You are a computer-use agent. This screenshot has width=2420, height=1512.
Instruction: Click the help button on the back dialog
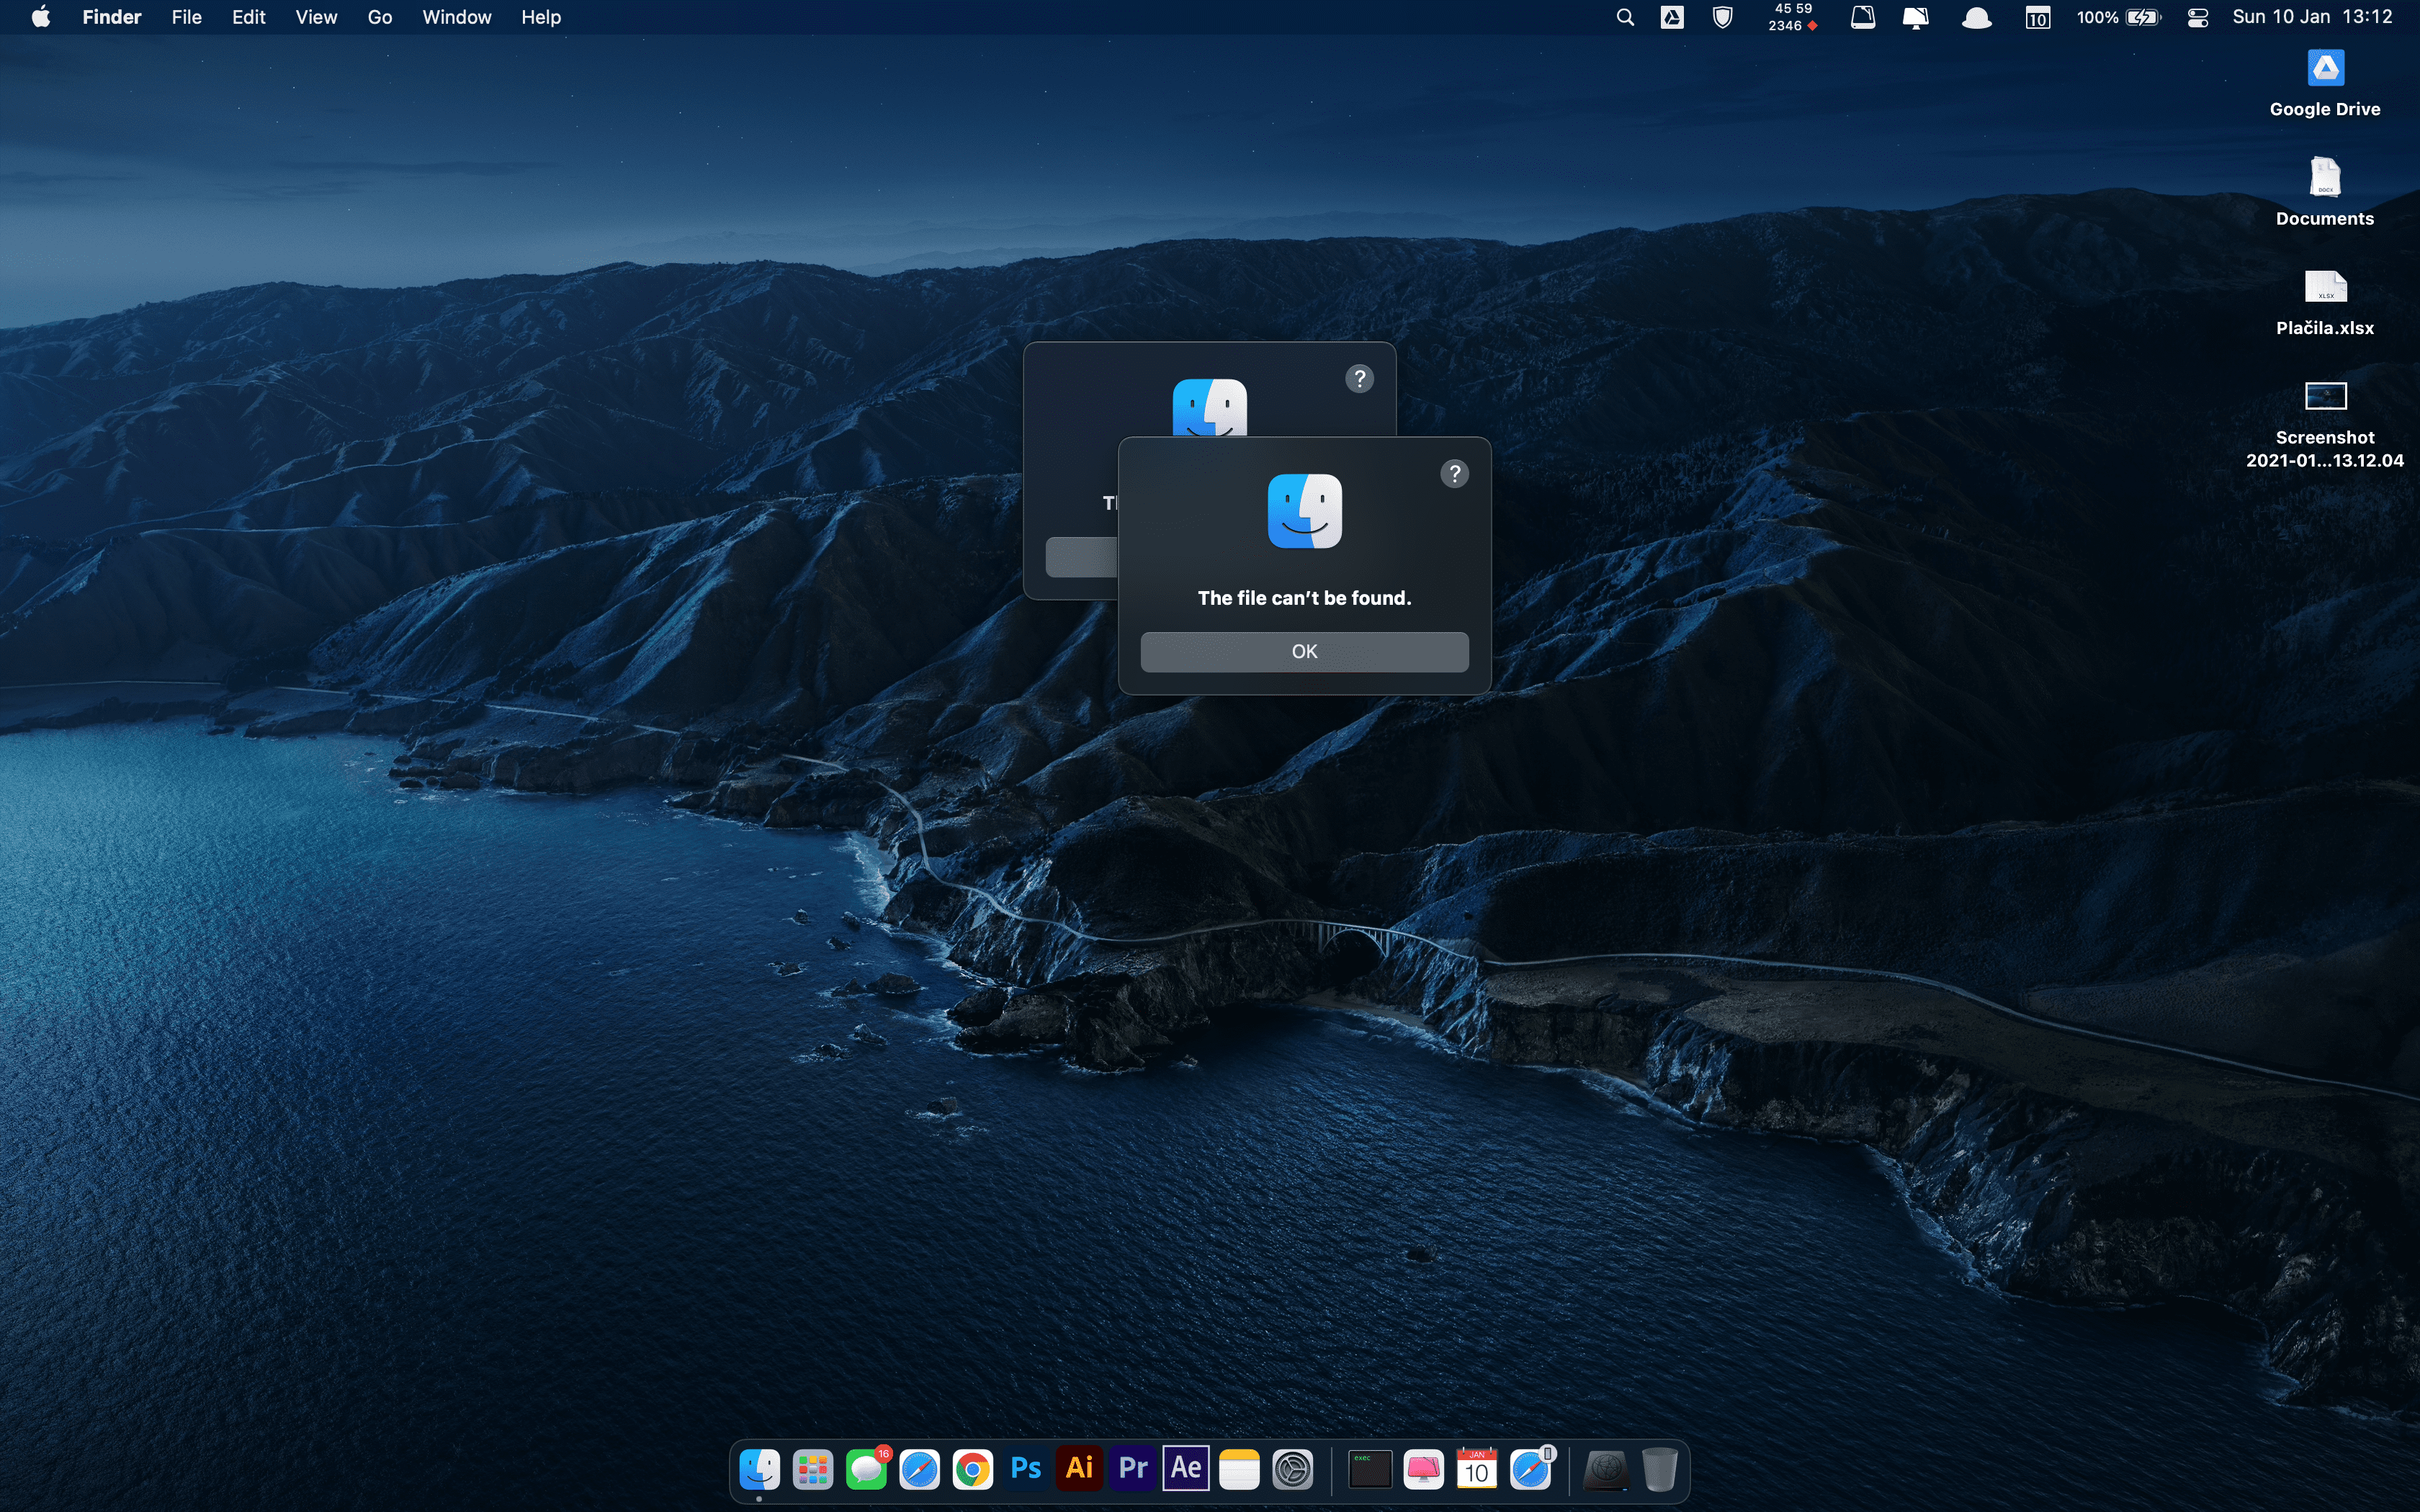point(1359,379)
